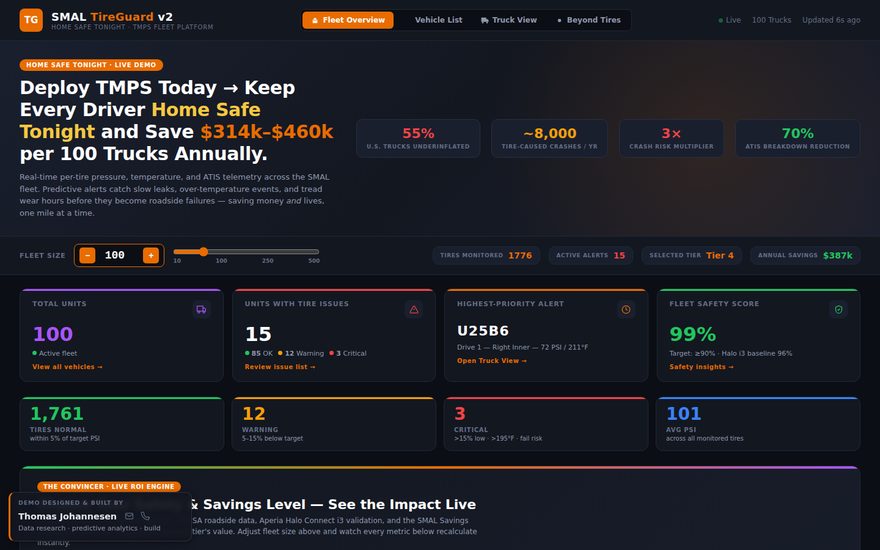The image size is (880, 550).
Task: Click The Convincer · Live ROI Engine badge
Action: click(109, 487)
